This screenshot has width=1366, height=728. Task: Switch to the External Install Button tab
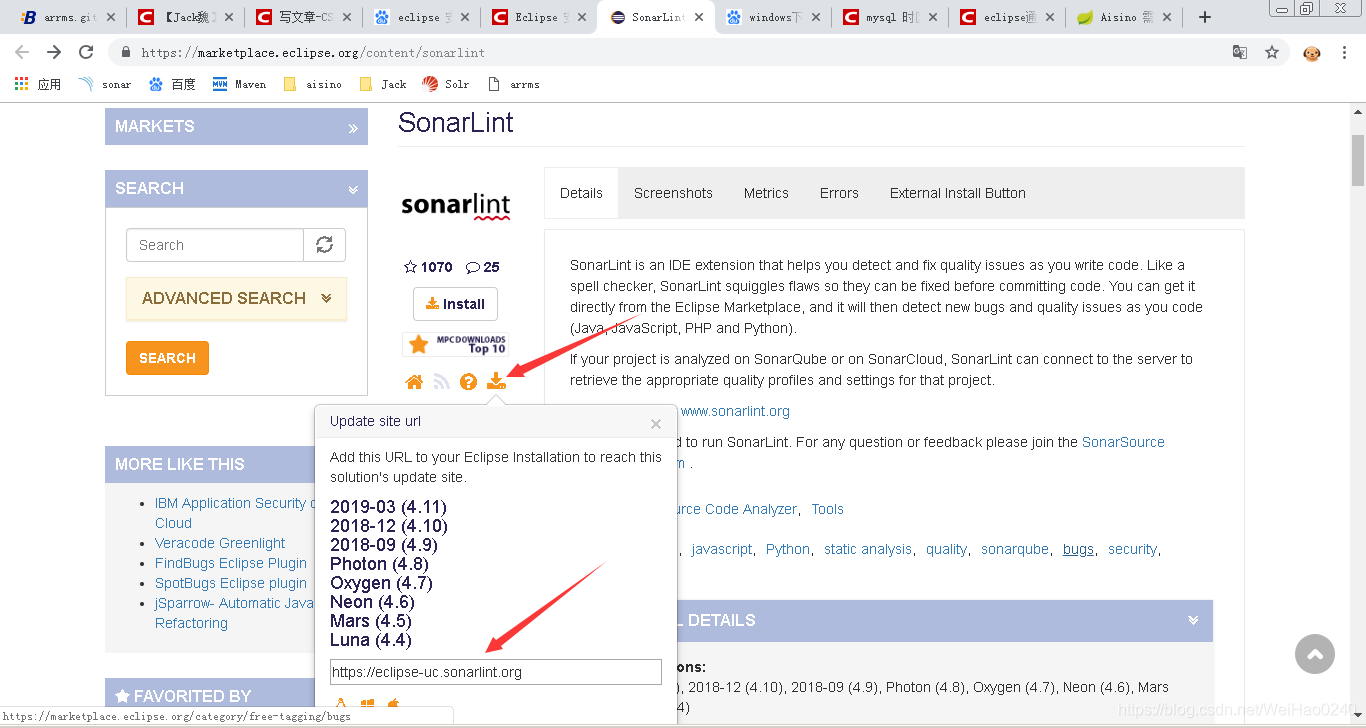point(958,193)
